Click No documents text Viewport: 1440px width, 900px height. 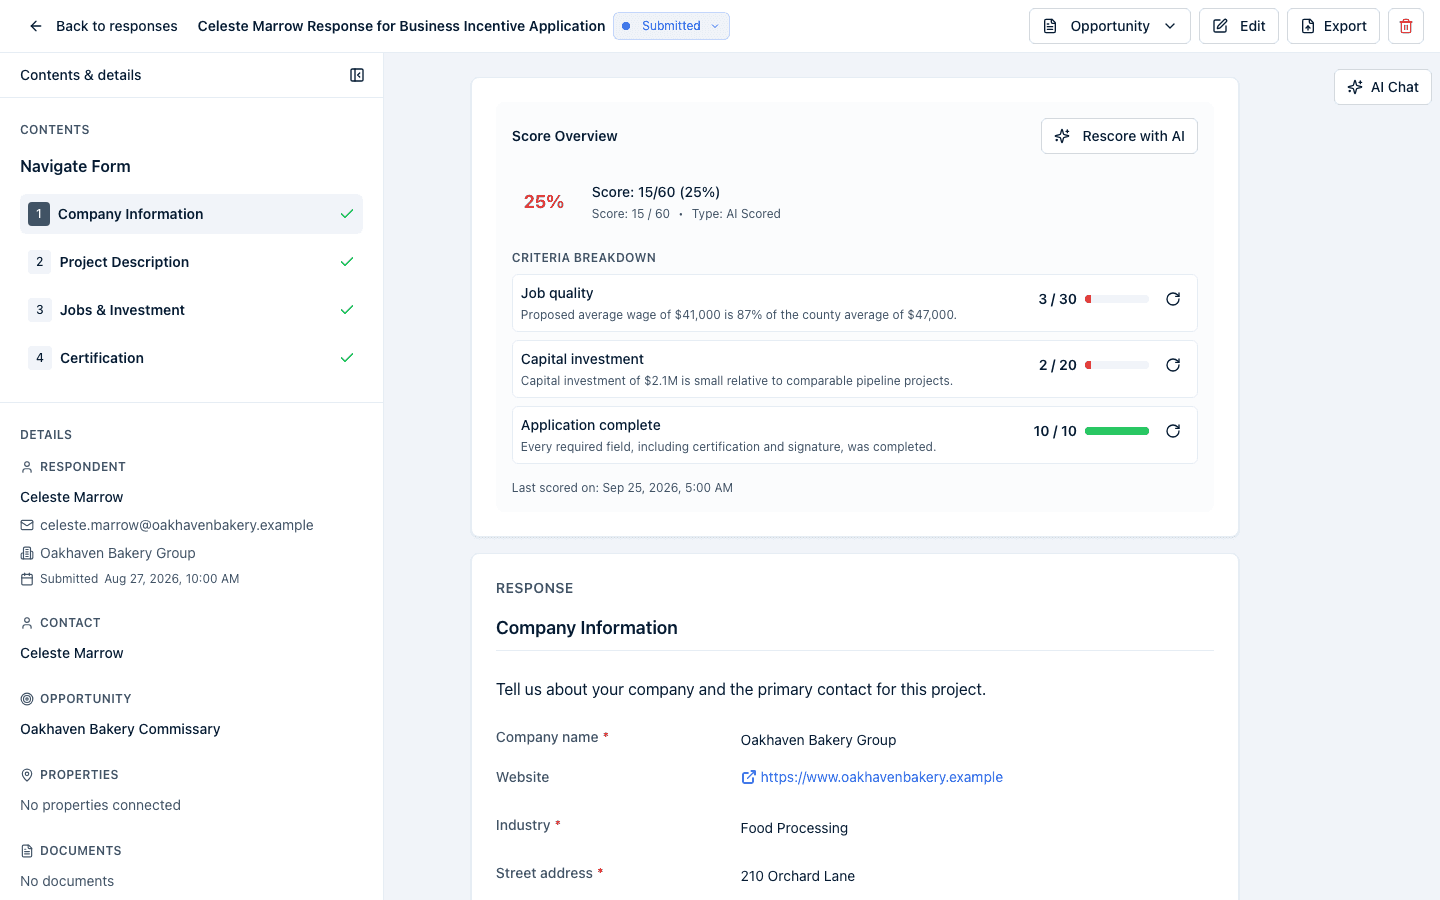tap(67, 881)
